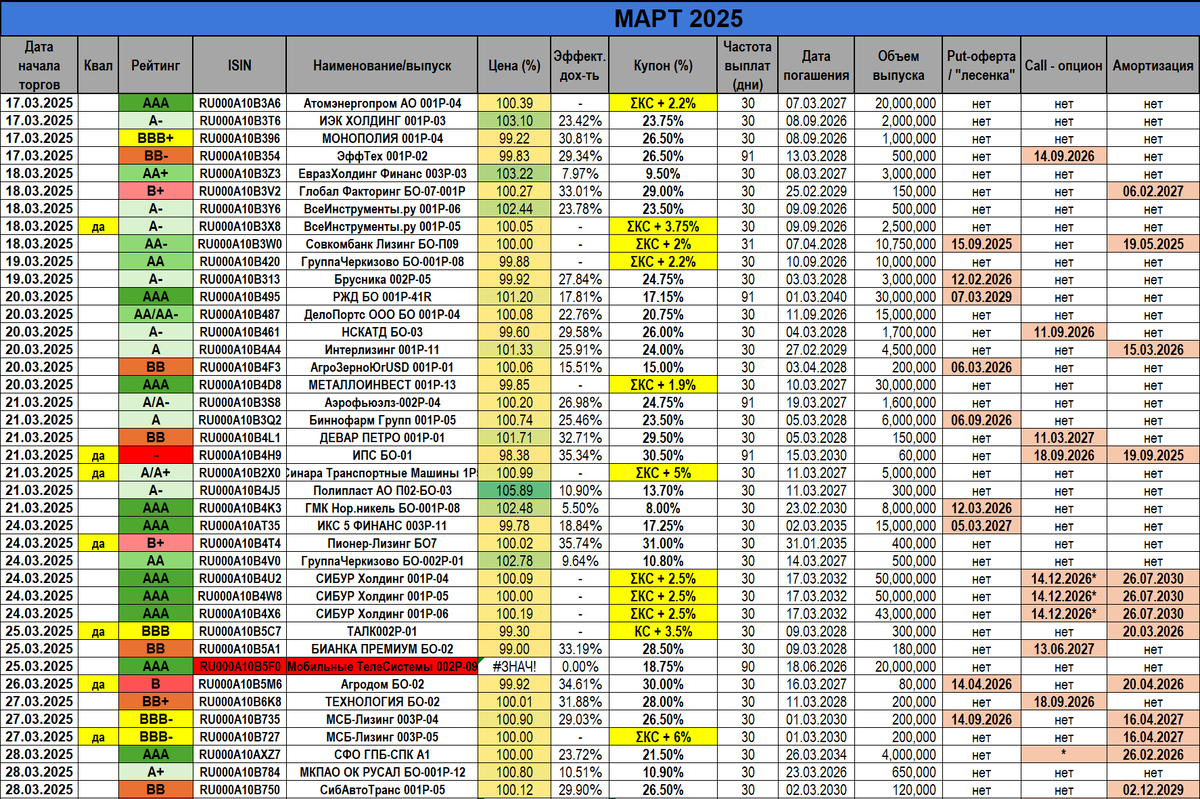The width and height of the screenshot is (1200, 799).
Task: Click the Рейтинг column header
Action: tap(155, 65)
